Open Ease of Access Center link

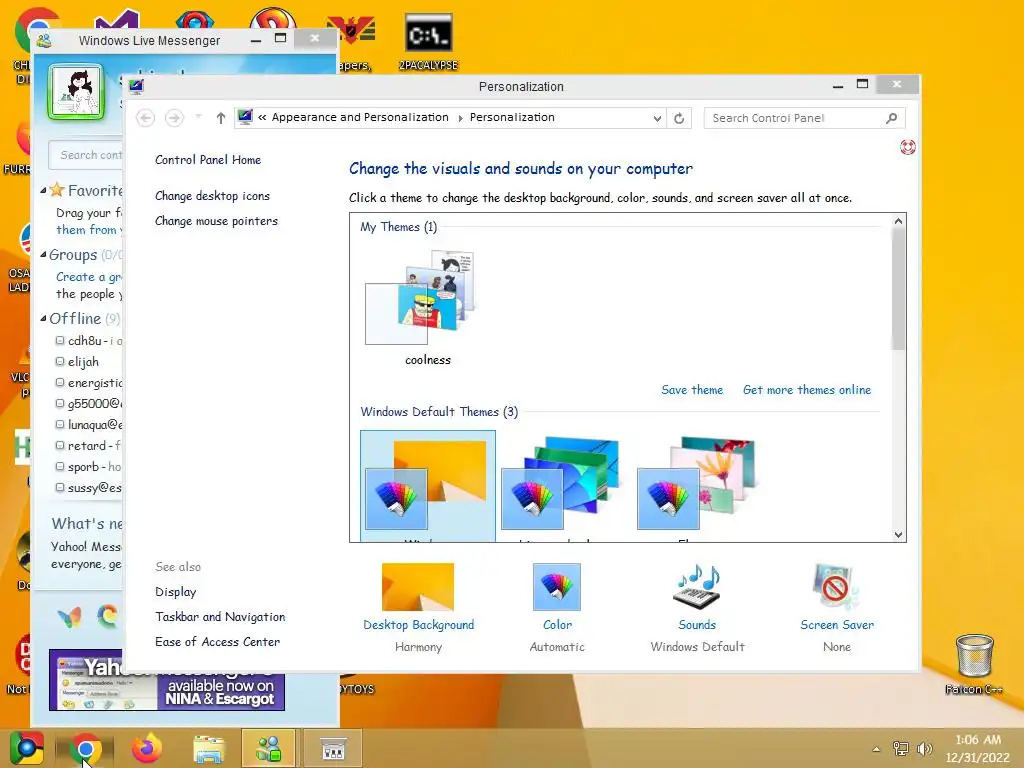217,642
